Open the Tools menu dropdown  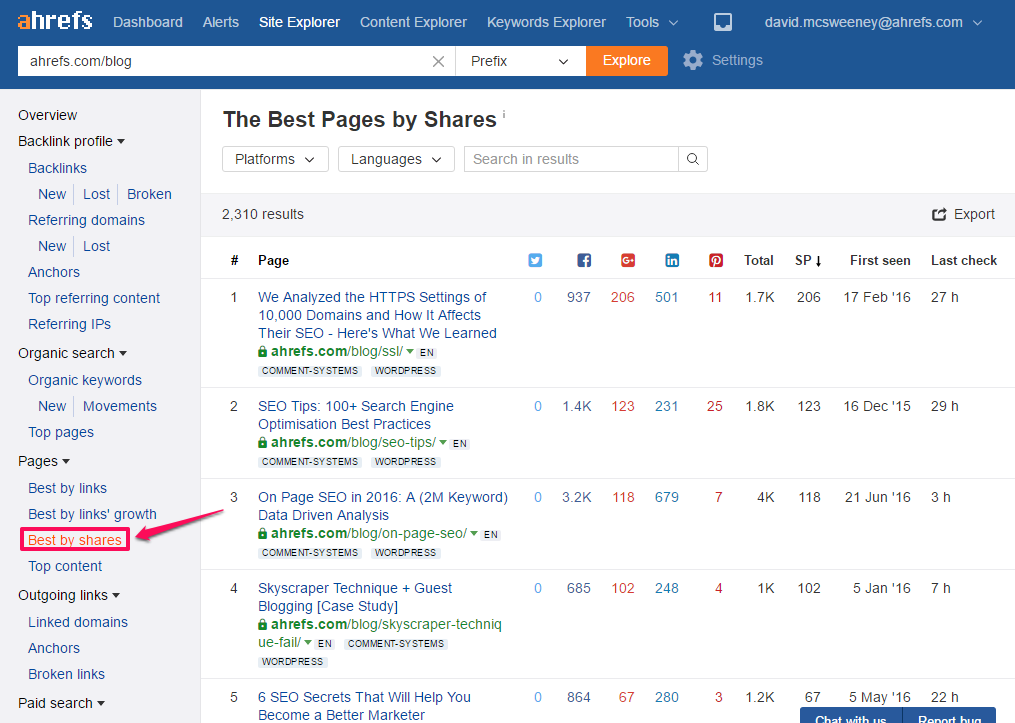[652, 22]
